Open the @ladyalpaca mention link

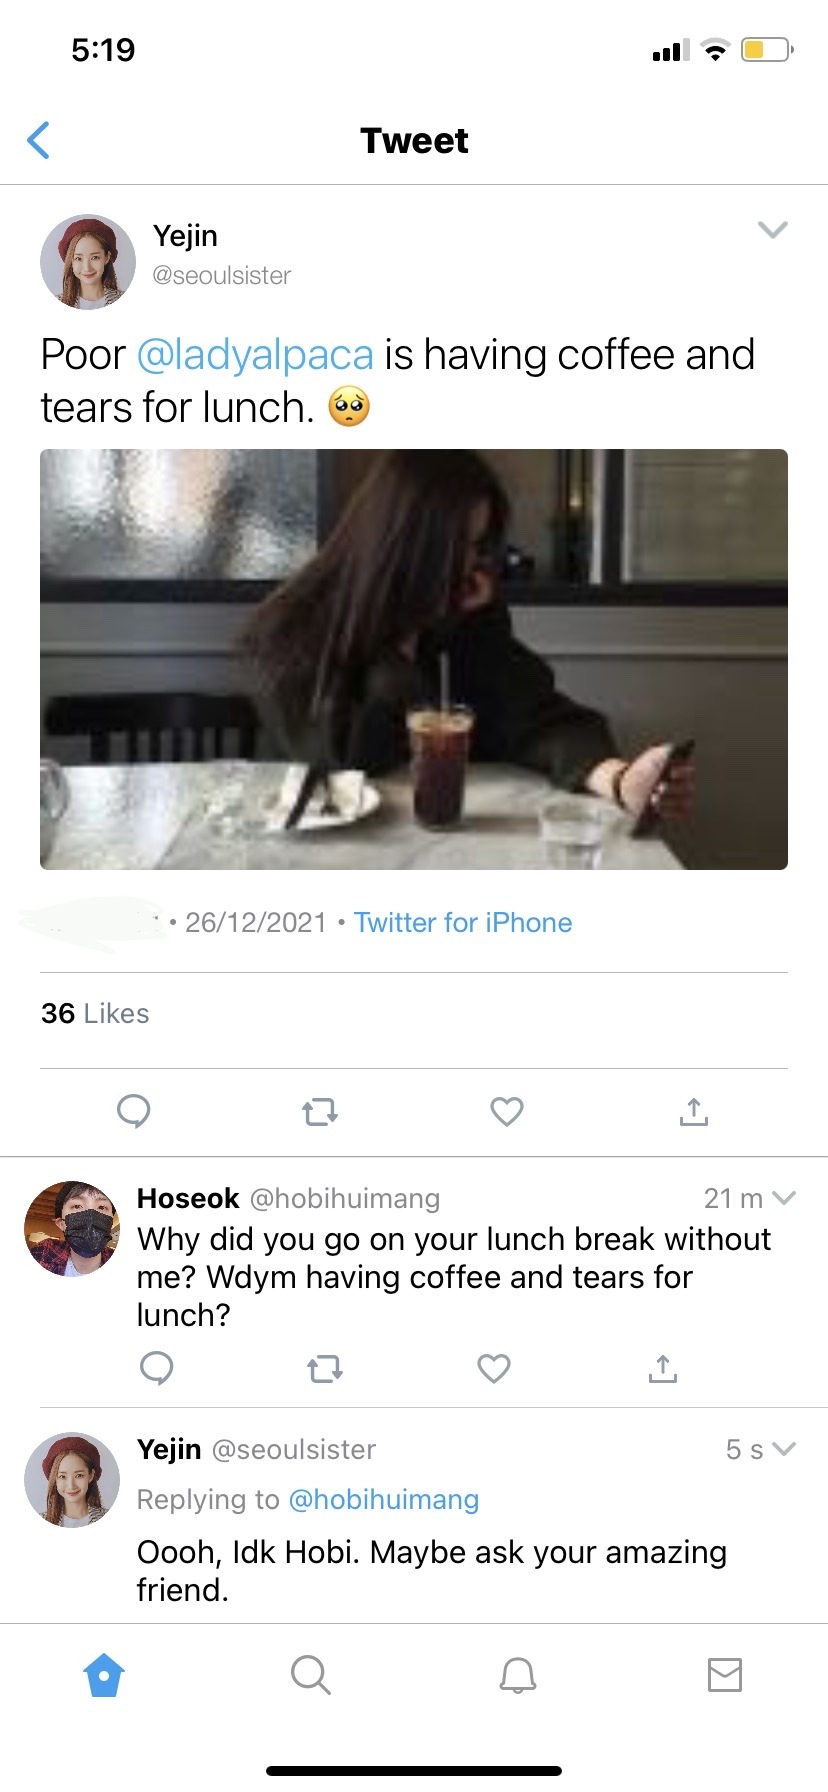pos(254,355)
